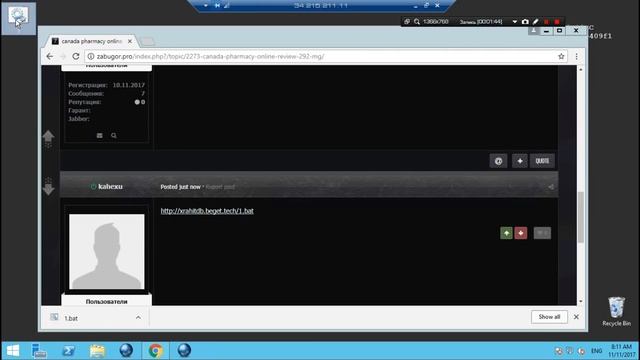Click the magnifier zoom icon in recorder bar
640x360 pixels.
click(x=417, y=22)
